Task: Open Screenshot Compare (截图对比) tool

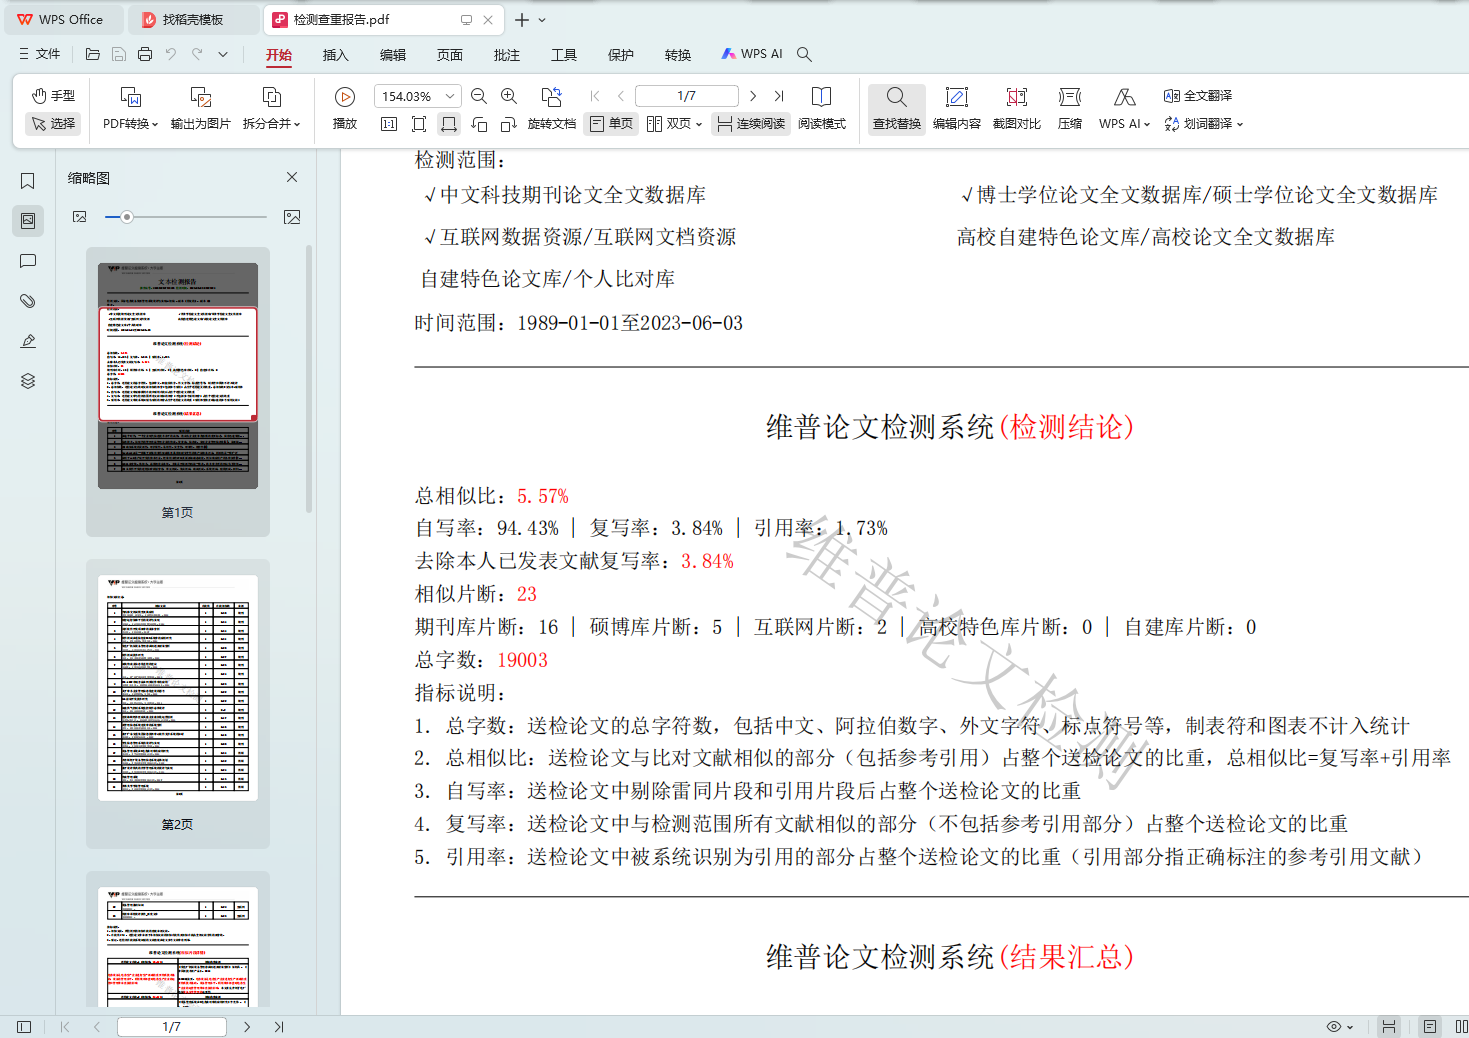Action: [1017, 108]
